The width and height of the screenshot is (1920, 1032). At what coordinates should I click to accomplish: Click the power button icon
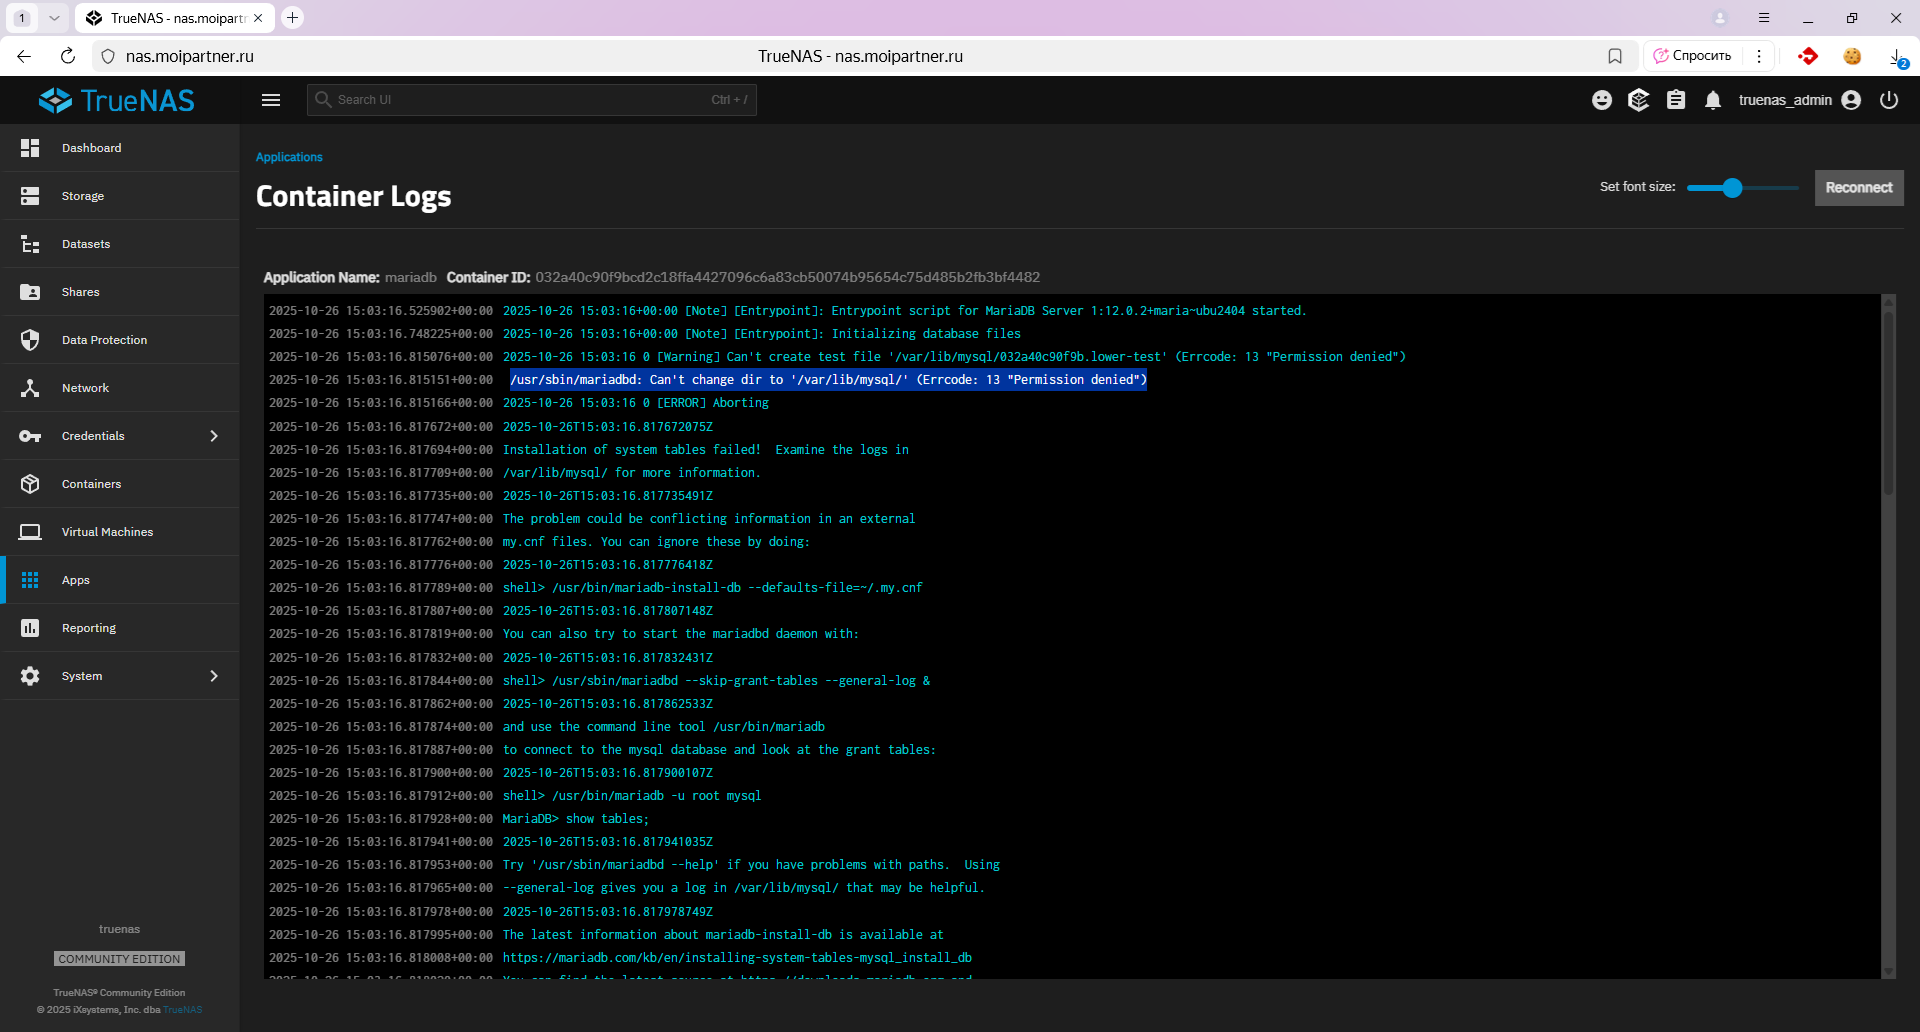click(1889, 100)
